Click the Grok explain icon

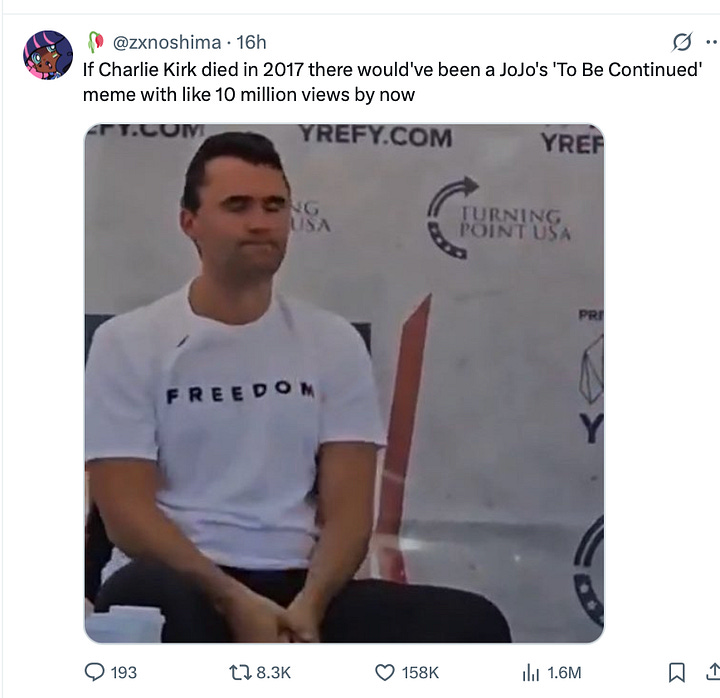click(x=682, y=42)
